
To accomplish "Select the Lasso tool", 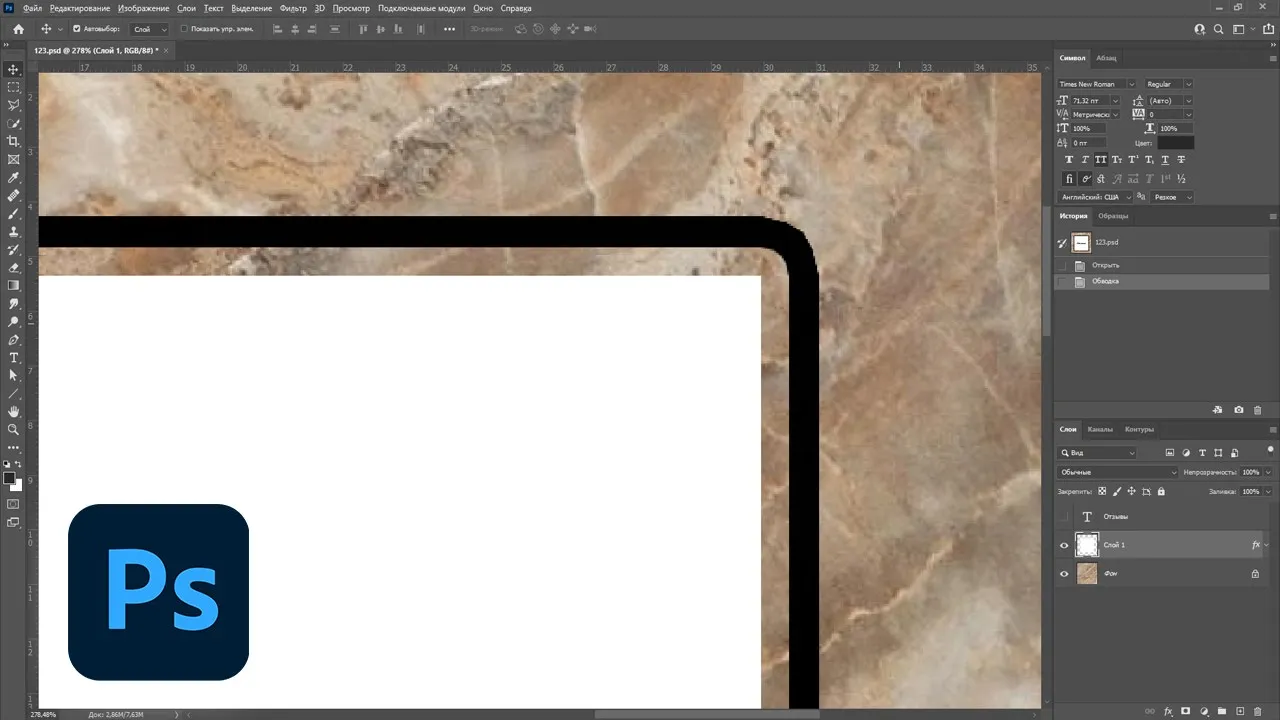I will (x=14, y=105).
